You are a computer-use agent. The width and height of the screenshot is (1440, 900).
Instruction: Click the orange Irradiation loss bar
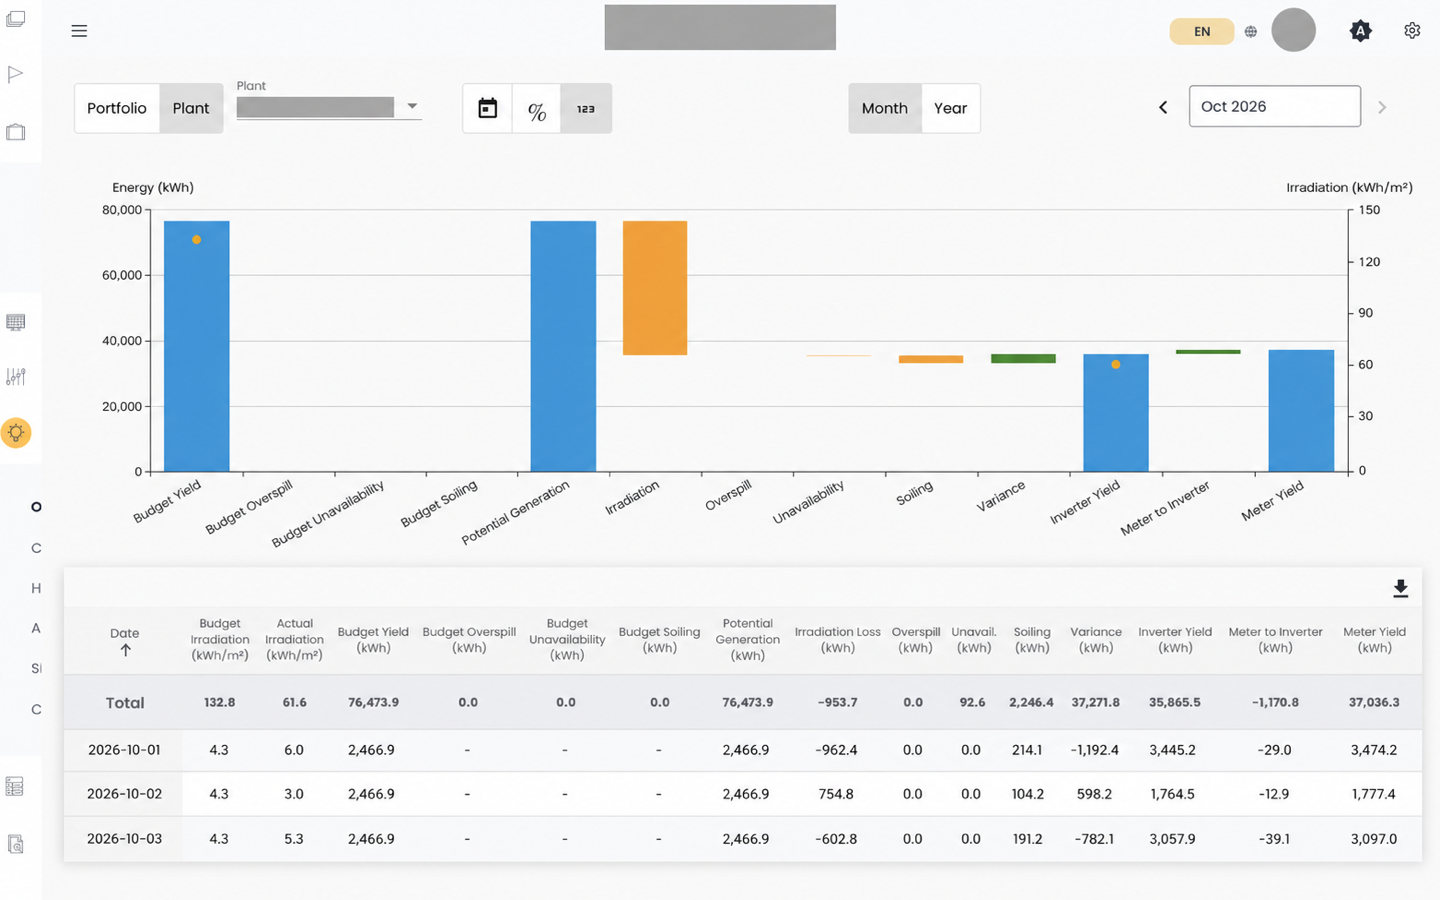[655, 288]
